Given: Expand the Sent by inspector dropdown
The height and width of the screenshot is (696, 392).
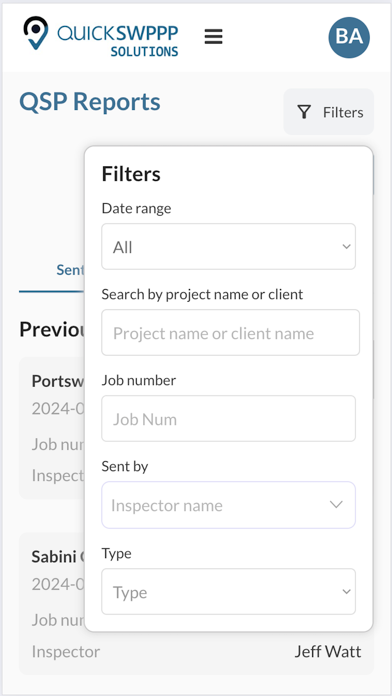Looking at the screenshot, I should 229,505.
